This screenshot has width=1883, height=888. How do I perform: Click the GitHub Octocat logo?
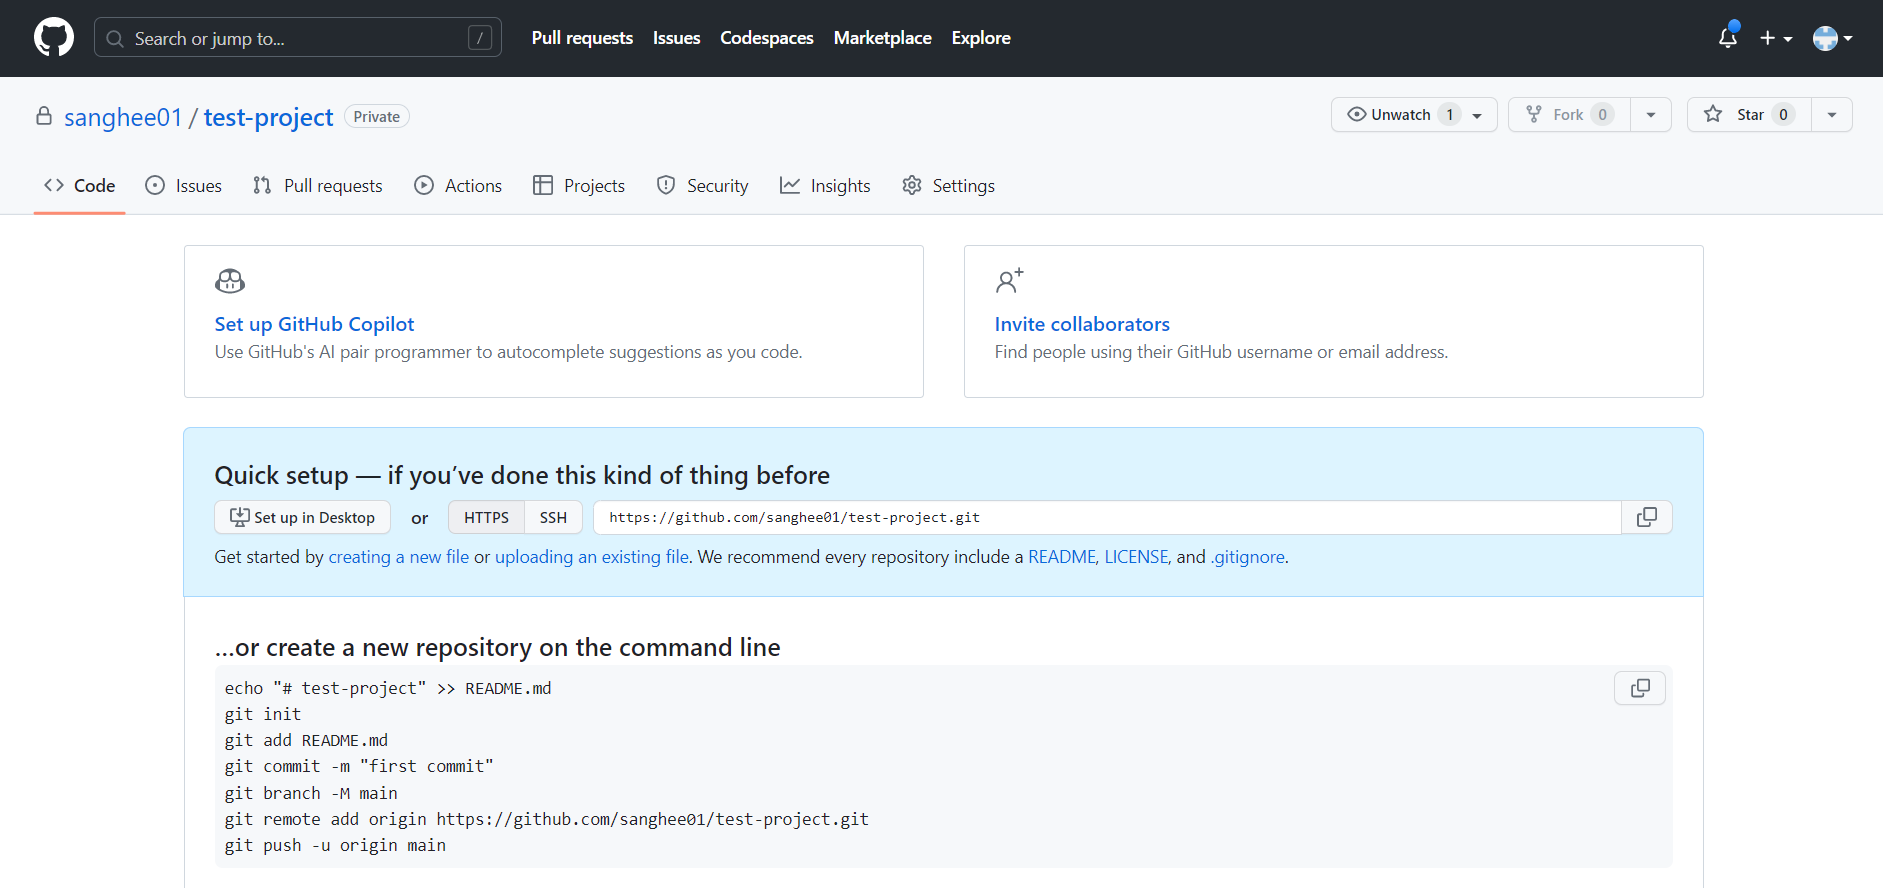54,38
